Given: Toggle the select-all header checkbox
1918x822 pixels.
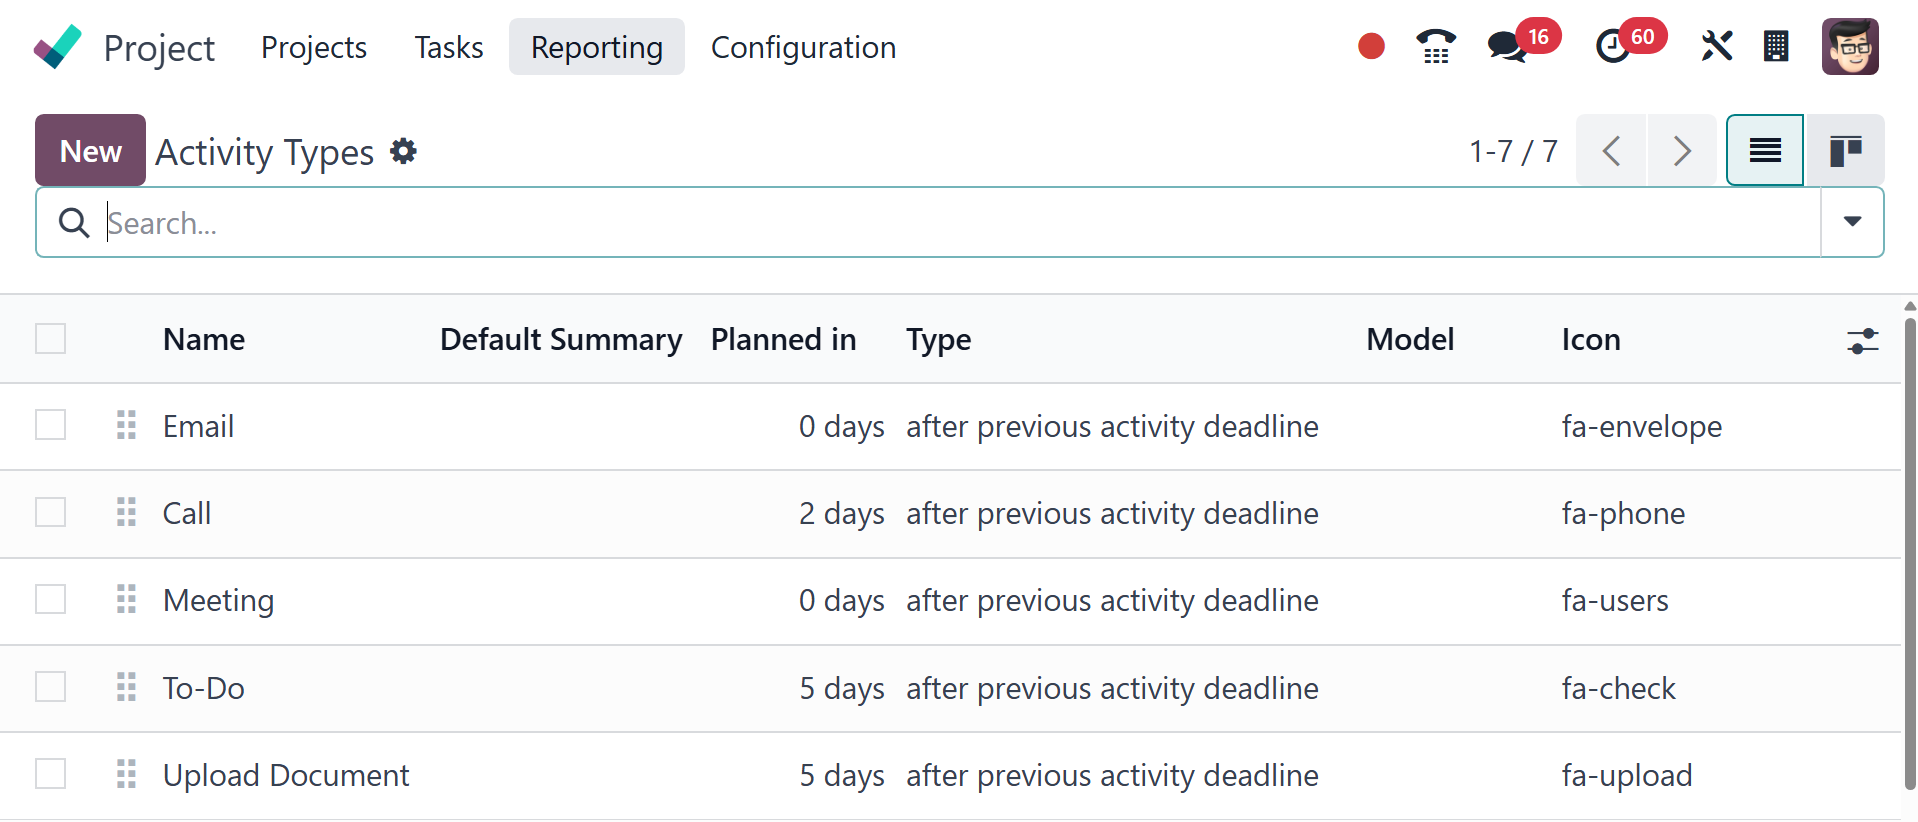Looking at the screenshot, I should click(51, 339).
